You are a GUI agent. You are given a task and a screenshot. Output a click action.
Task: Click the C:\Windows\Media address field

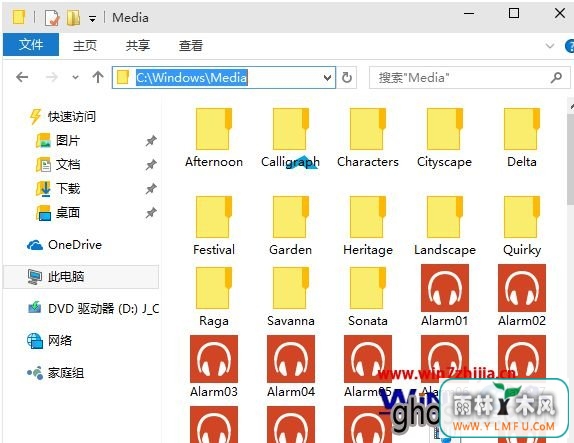224,77
